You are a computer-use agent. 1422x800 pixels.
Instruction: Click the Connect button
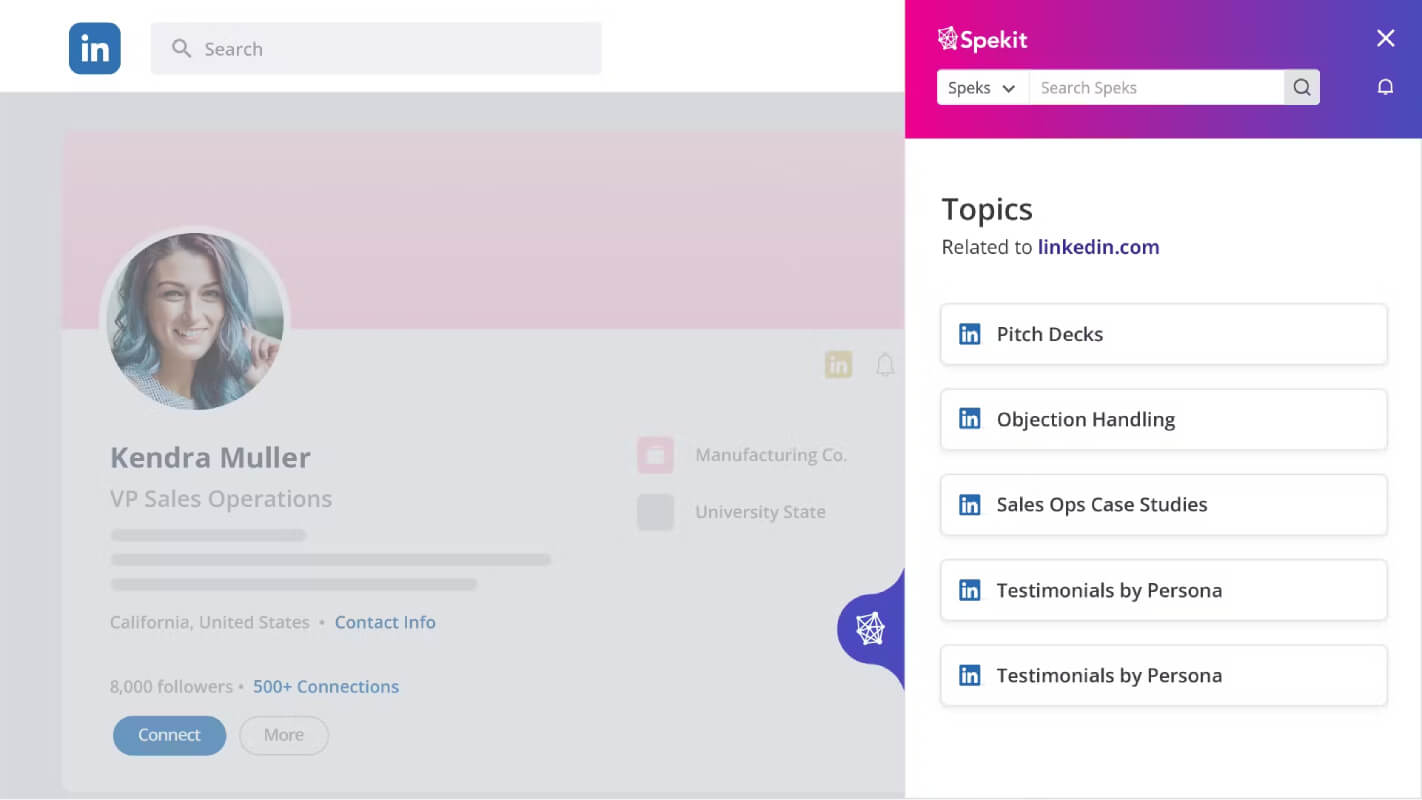tap(169, 735)
